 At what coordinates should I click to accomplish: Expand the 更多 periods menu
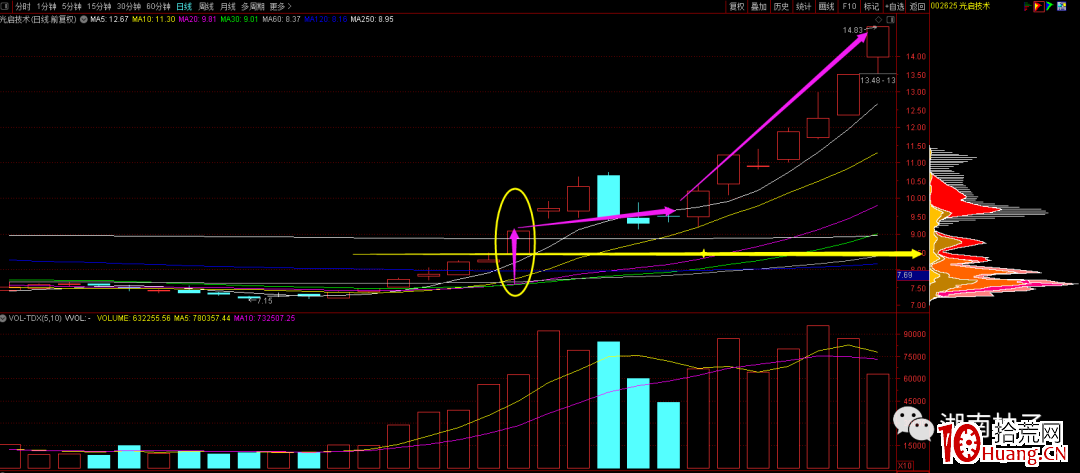(x=279, y=6)
